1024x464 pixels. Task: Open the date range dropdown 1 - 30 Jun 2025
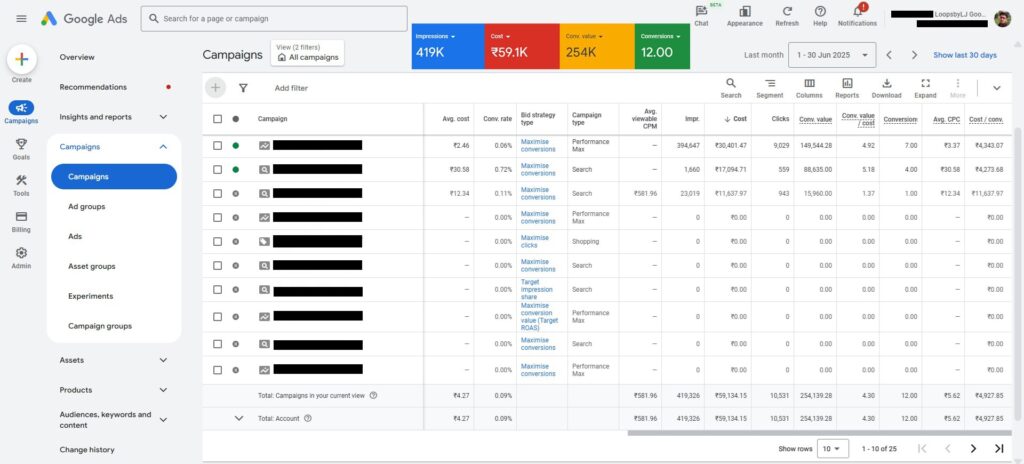[831, 55]
